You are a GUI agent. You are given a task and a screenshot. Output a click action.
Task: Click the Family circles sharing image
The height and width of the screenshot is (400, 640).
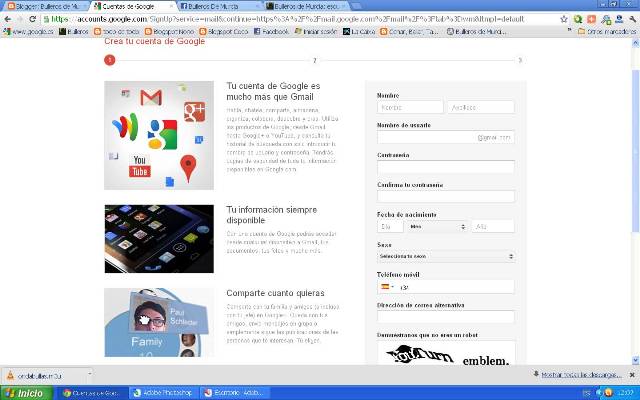tap(159, 322)
